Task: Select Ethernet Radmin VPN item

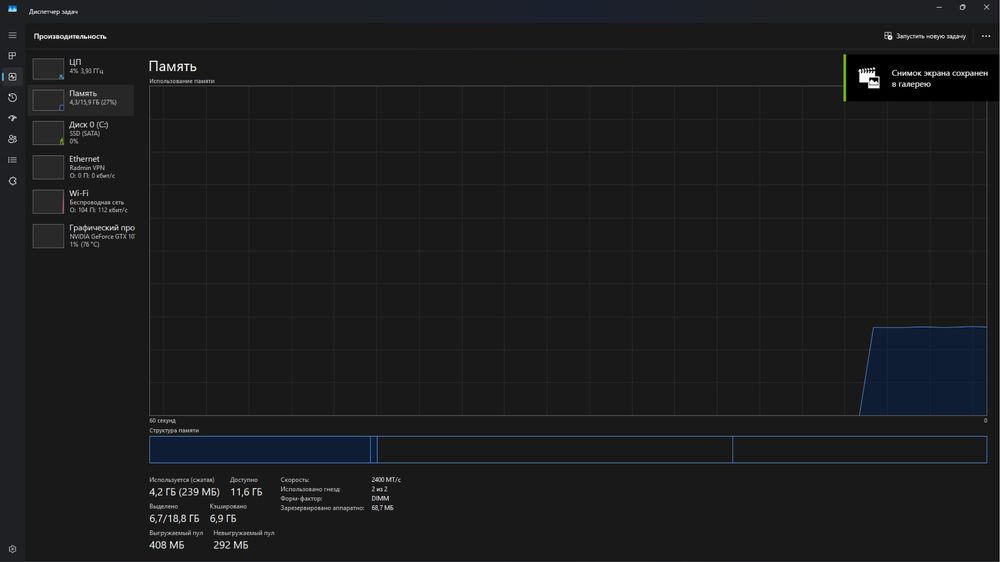Action: pyautogui.click(x=82, y=167)
